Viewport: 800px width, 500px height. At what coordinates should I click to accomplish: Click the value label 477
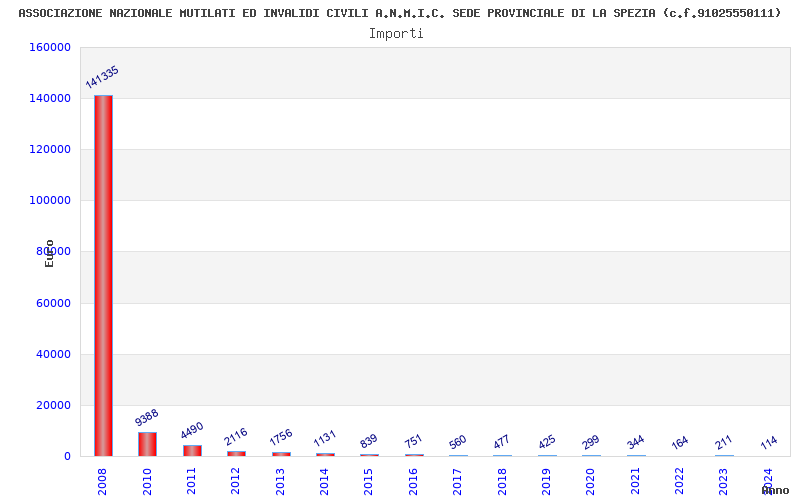pos(502,442)
